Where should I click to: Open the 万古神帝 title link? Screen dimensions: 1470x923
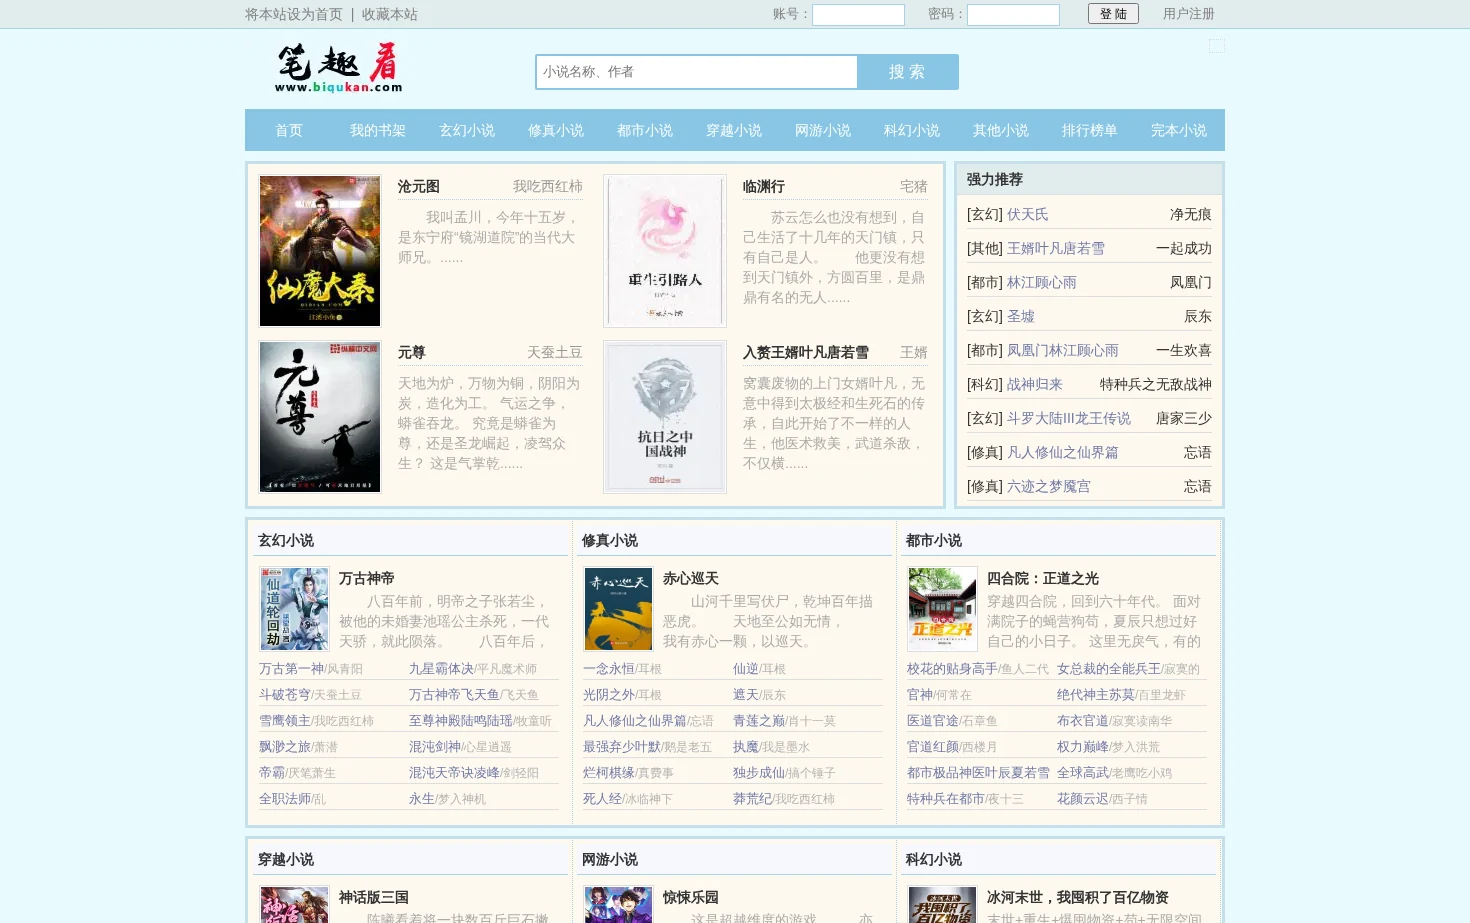[x=367, y=578]
